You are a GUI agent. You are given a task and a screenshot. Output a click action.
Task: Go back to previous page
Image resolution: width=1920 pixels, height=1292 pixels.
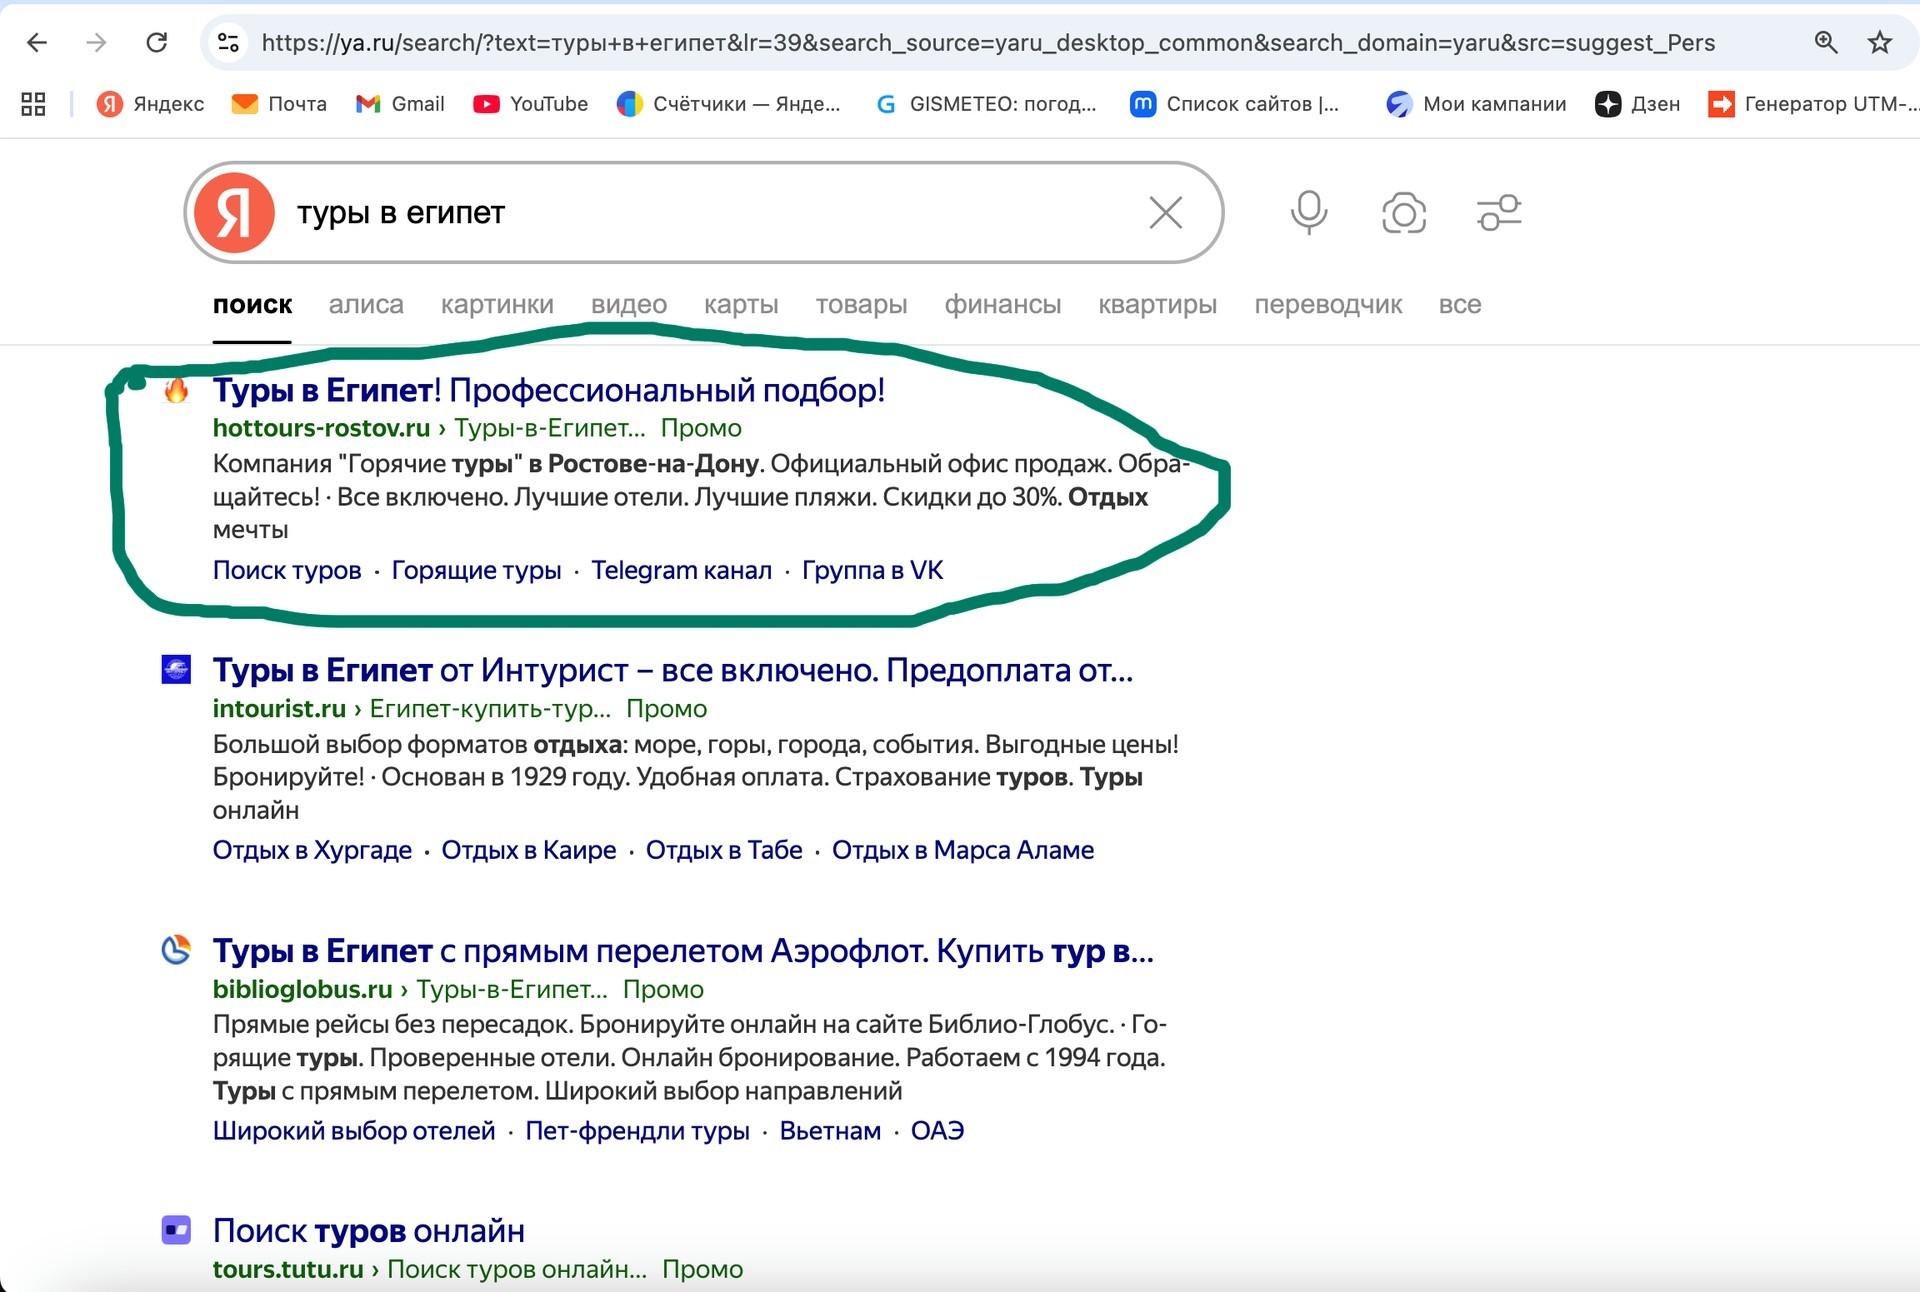pyautogui.click(x=37, y=42)
